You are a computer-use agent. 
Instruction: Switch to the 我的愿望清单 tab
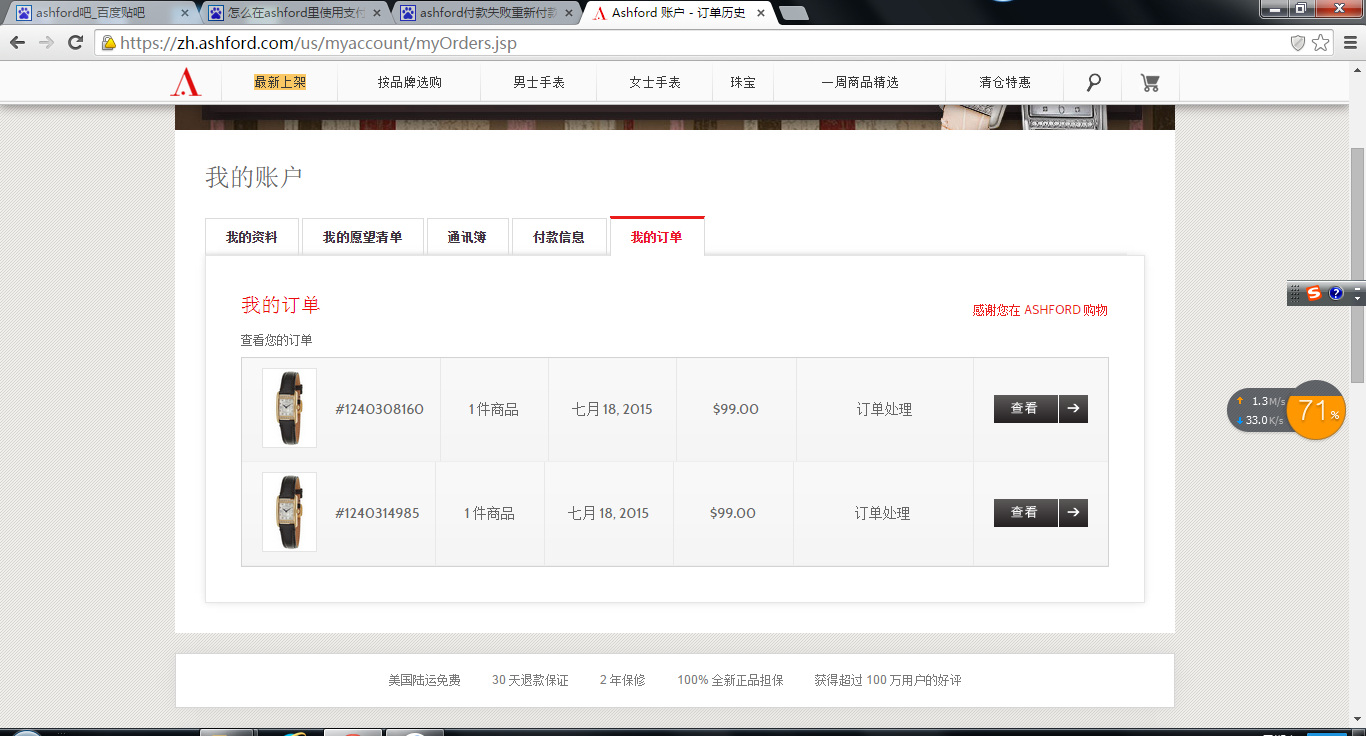coord(363,237)
